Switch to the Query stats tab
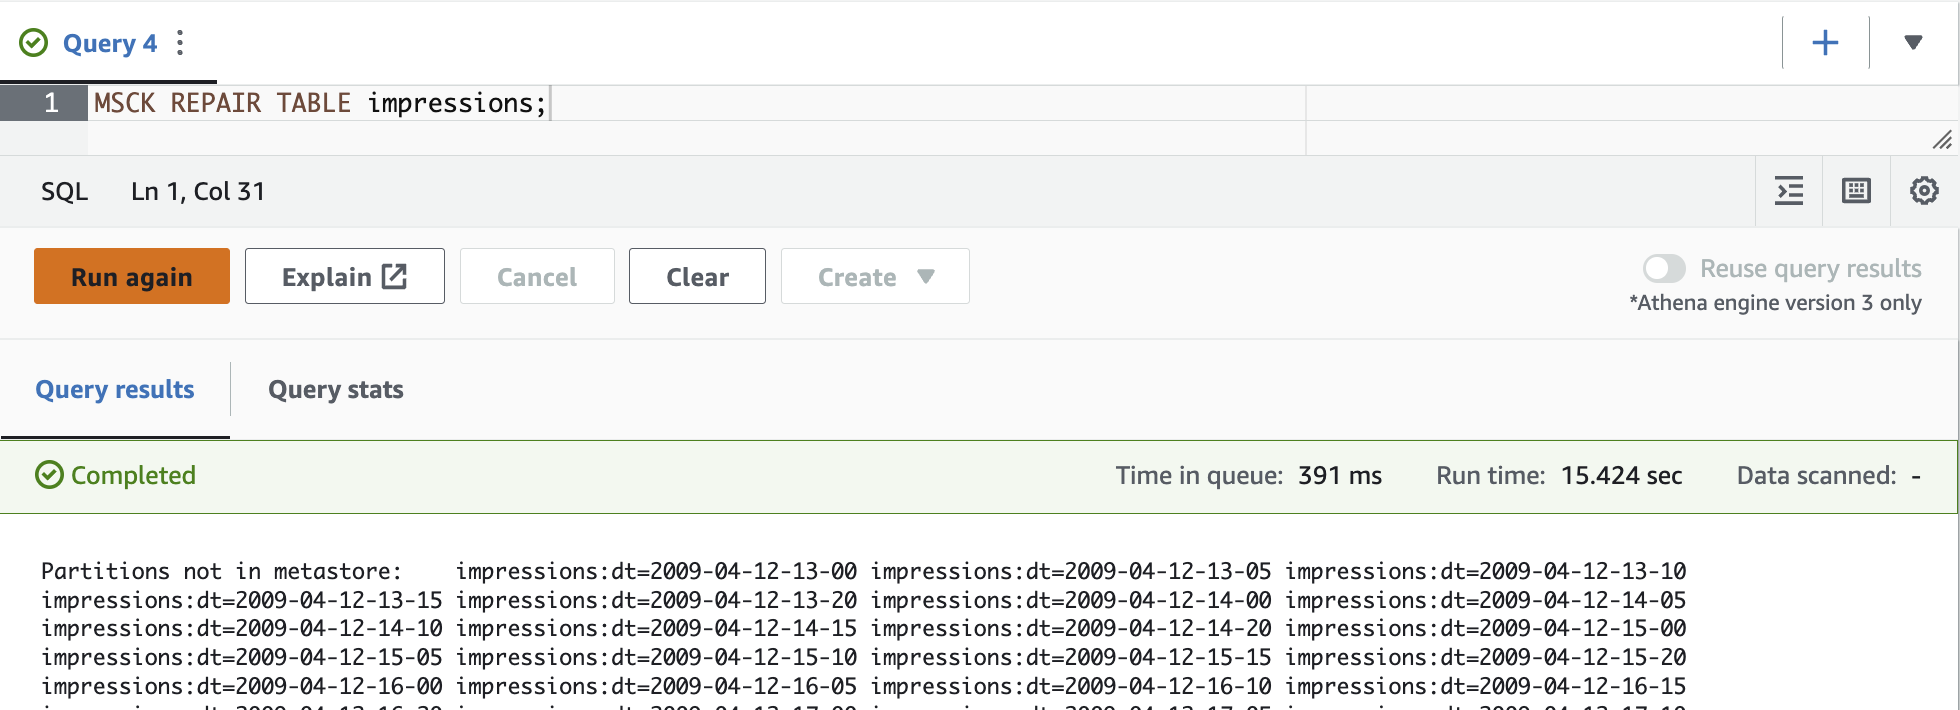Image resolution: width=1960 pixels, height=710 pixels. click(335, 390)
